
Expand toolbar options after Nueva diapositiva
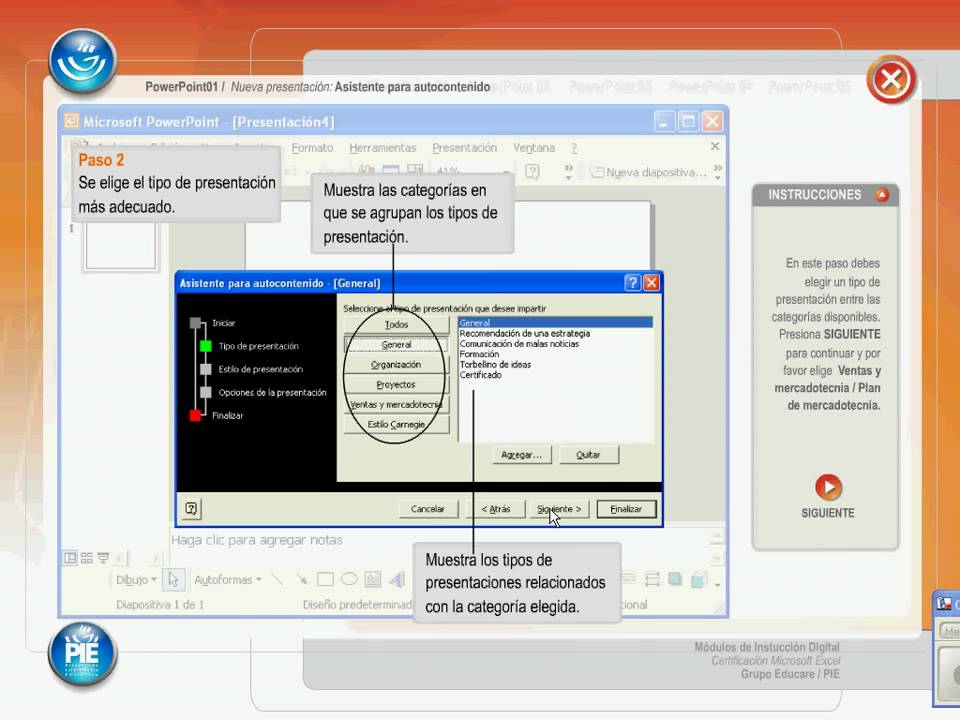point(718,172)
